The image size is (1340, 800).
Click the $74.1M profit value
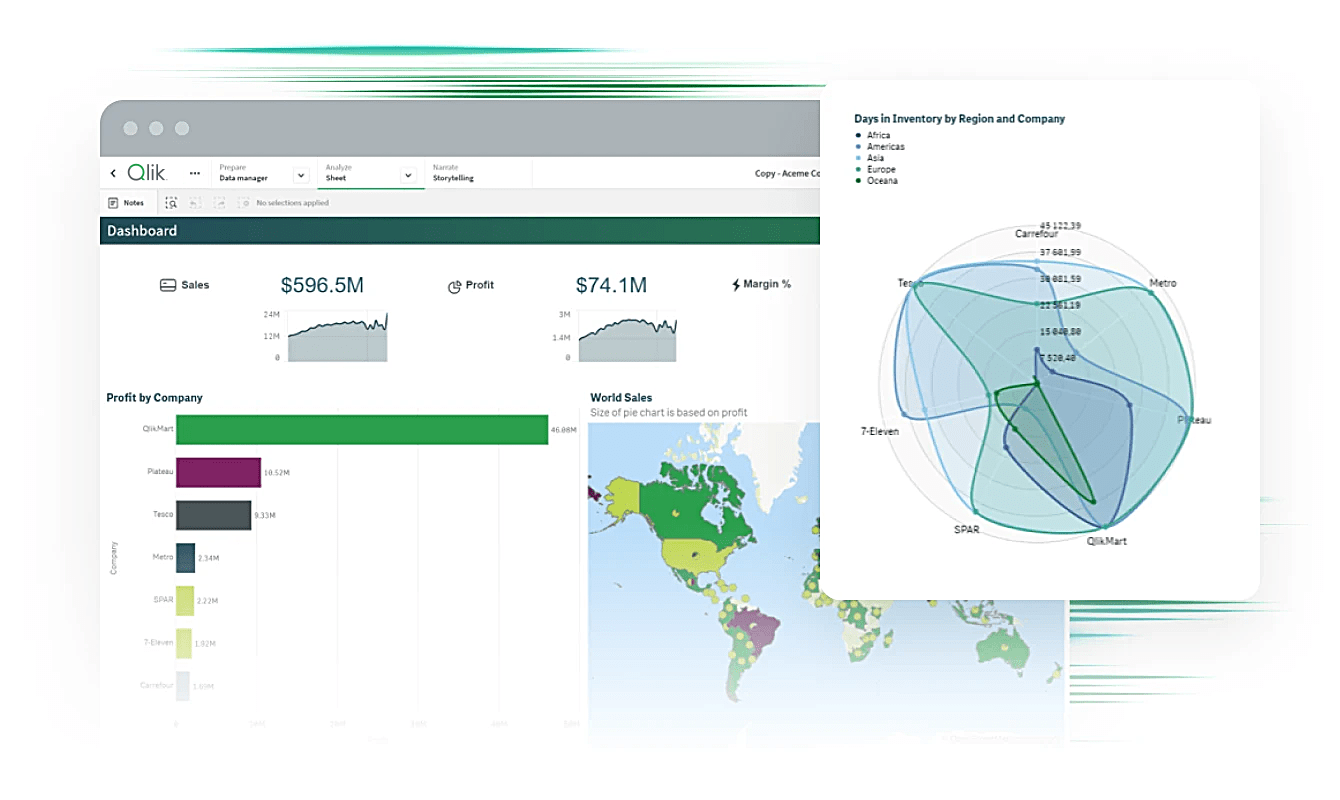pyautogui.click(x=611, y=286)
